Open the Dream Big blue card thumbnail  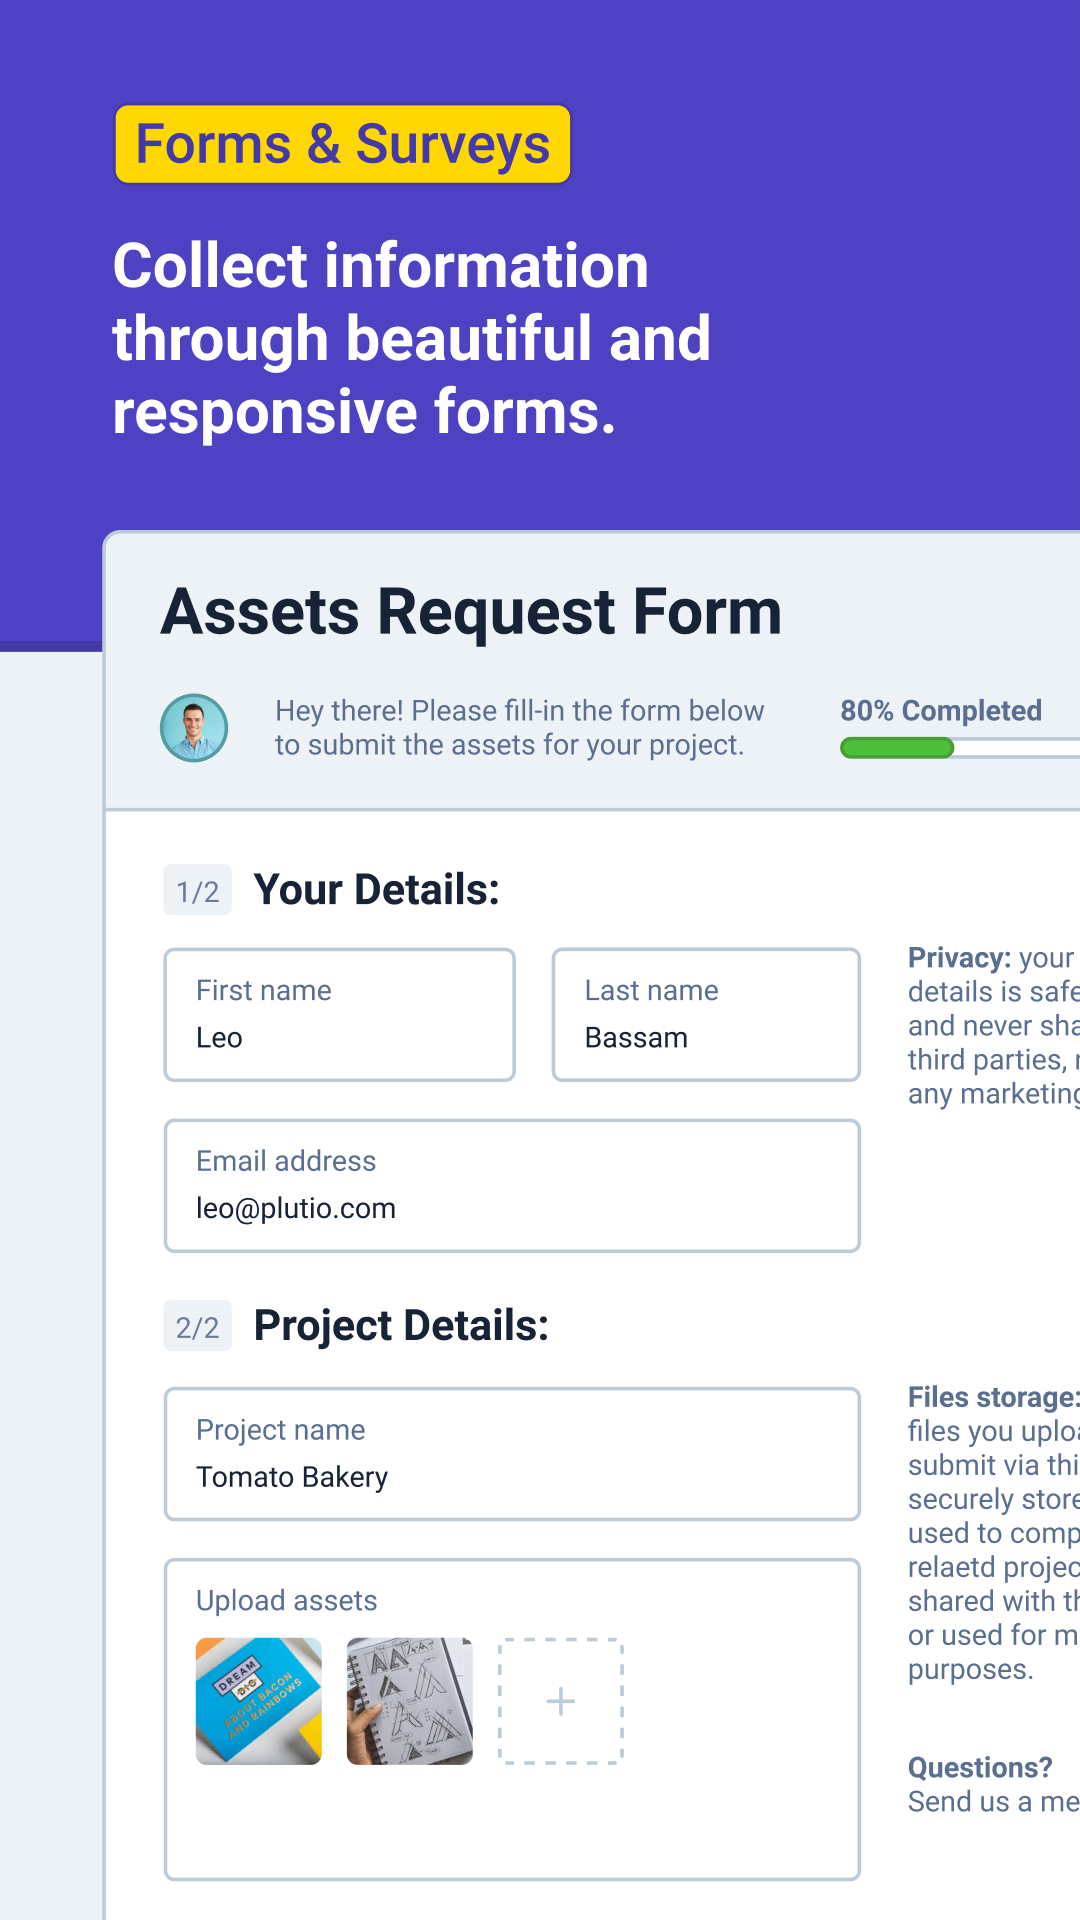[259, 1701]
